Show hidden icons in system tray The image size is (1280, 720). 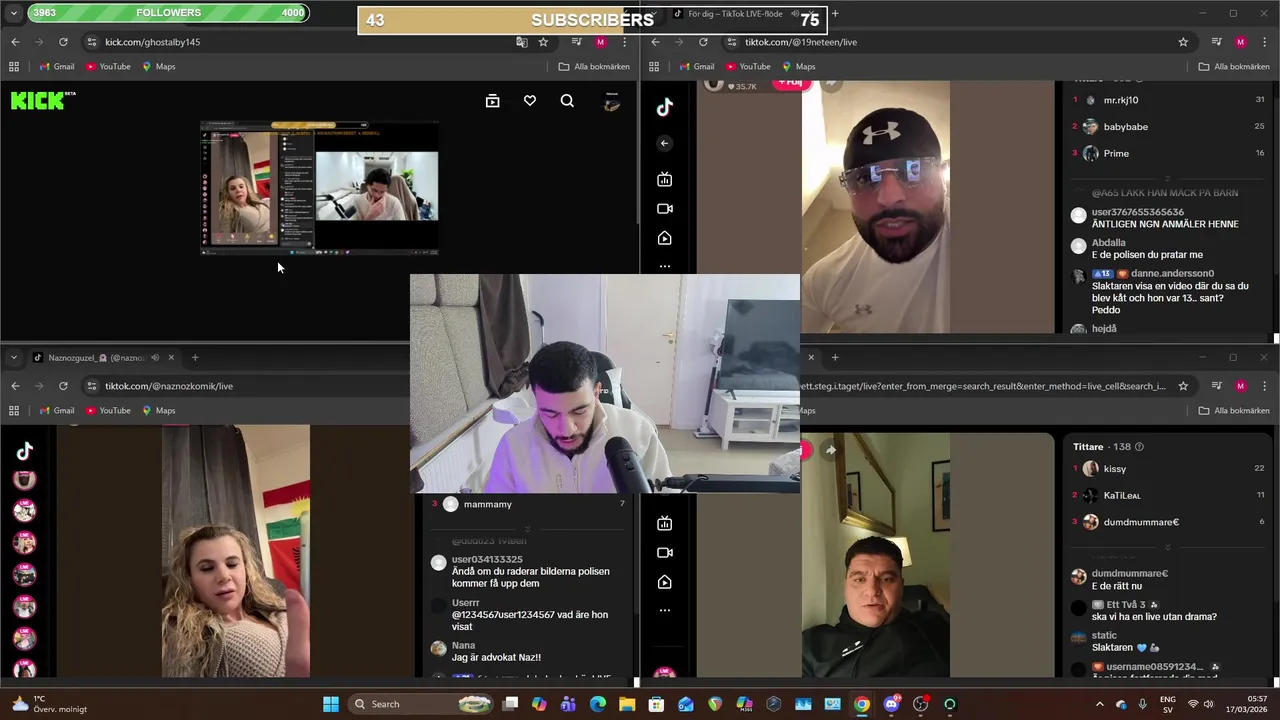pos(1099,704)
